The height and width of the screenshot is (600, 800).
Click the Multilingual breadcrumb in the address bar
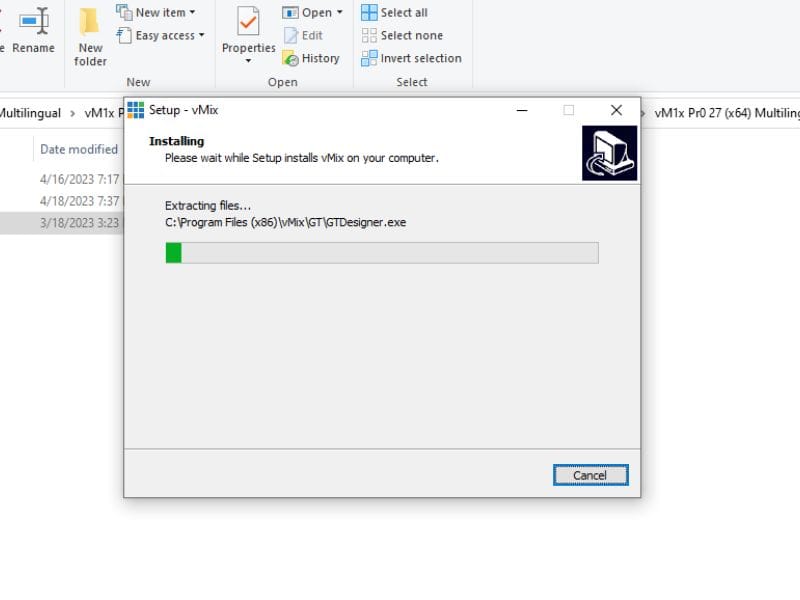(30, 113)
